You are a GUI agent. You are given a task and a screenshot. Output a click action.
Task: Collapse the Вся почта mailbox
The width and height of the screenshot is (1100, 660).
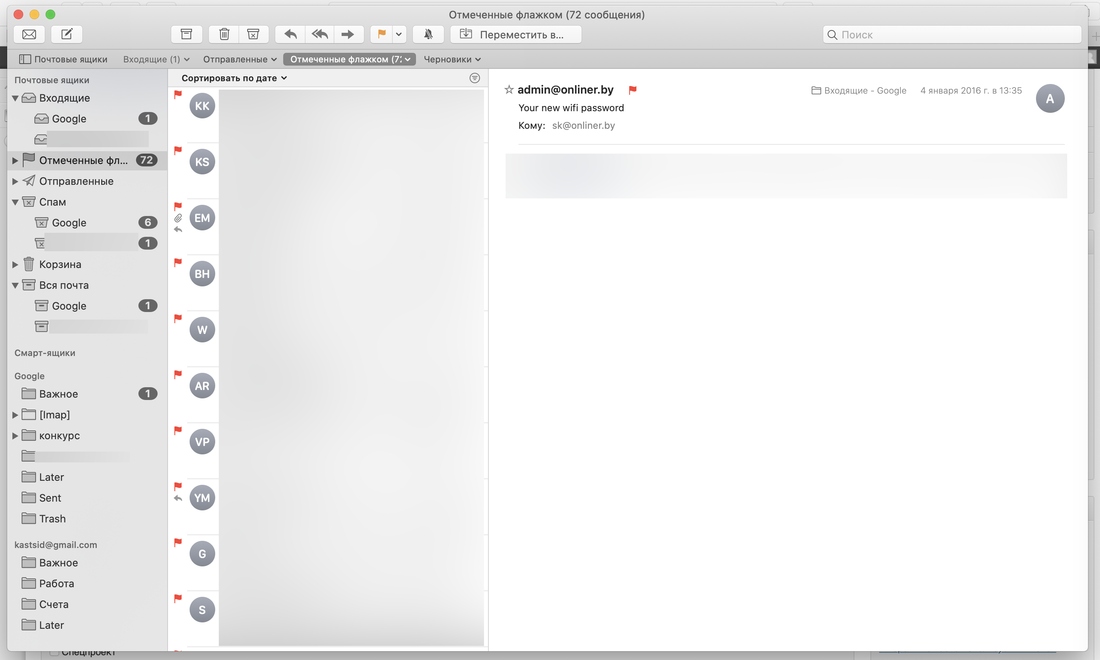pos(15,285)
